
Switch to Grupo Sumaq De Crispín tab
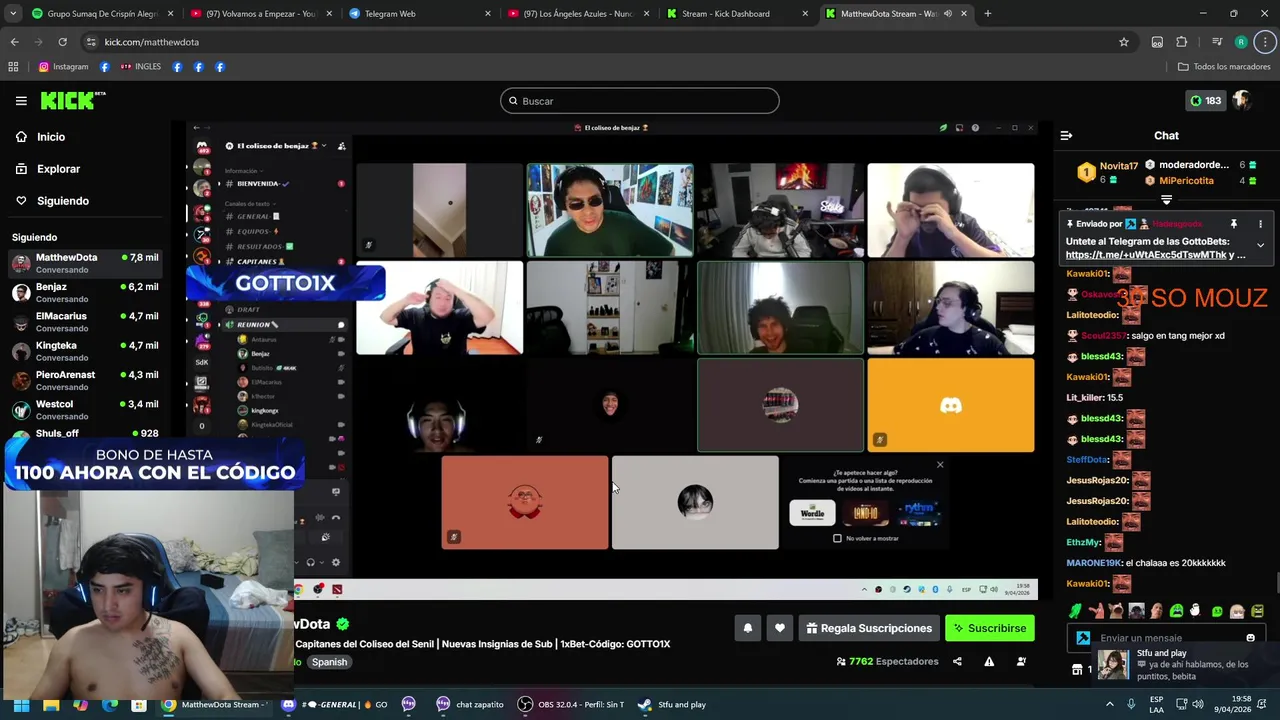[x=102, y=14]
